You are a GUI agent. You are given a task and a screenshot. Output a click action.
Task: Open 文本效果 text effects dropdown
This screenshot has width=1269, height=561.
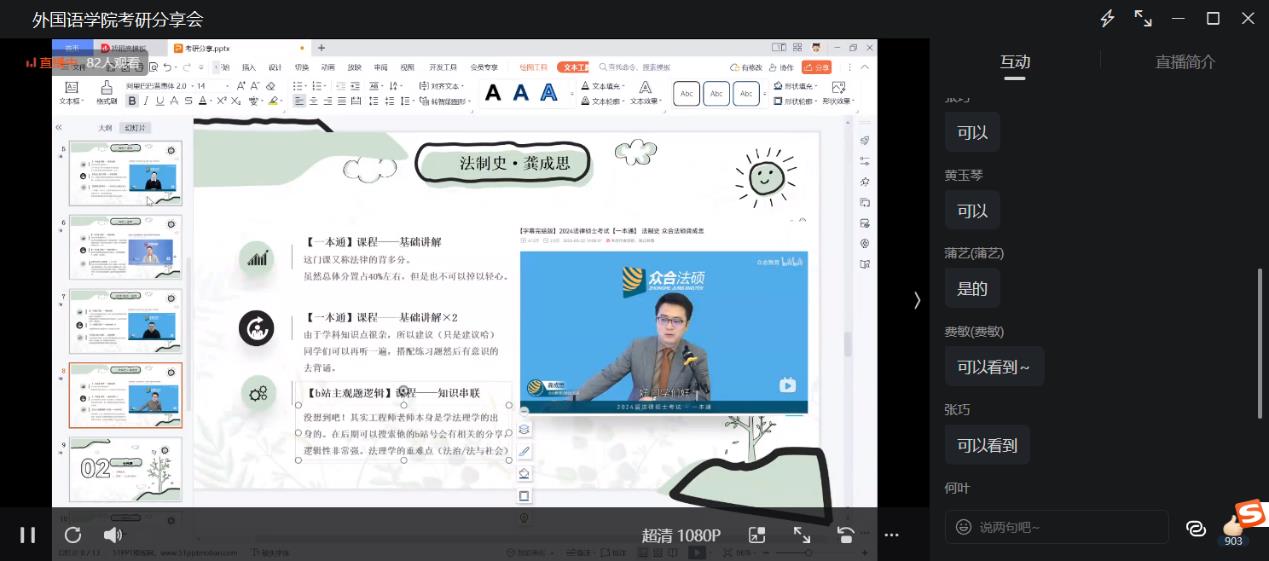(x=646, y=93)
